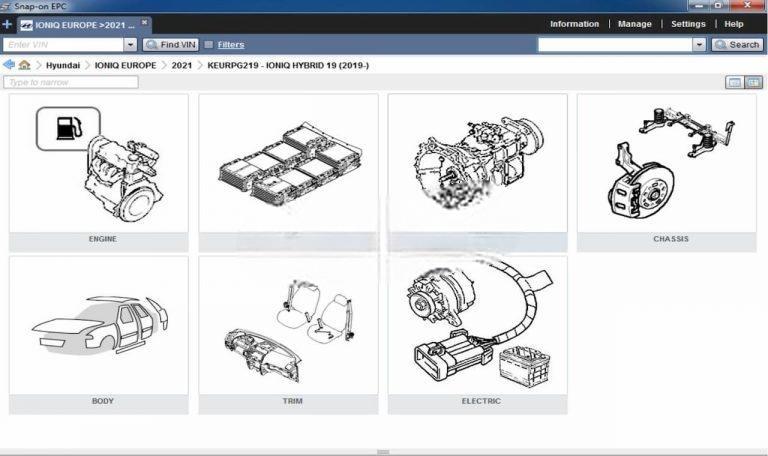Click the ENGINE label
The image size is (768, 456).
pos(103,239)
